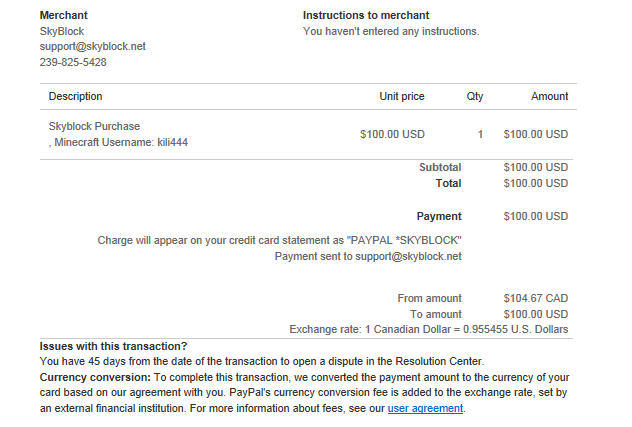This screenshot has height=427, width=632.
Task: Click the Amount column header
Action: pyautogui.click(x=549, y=96)
